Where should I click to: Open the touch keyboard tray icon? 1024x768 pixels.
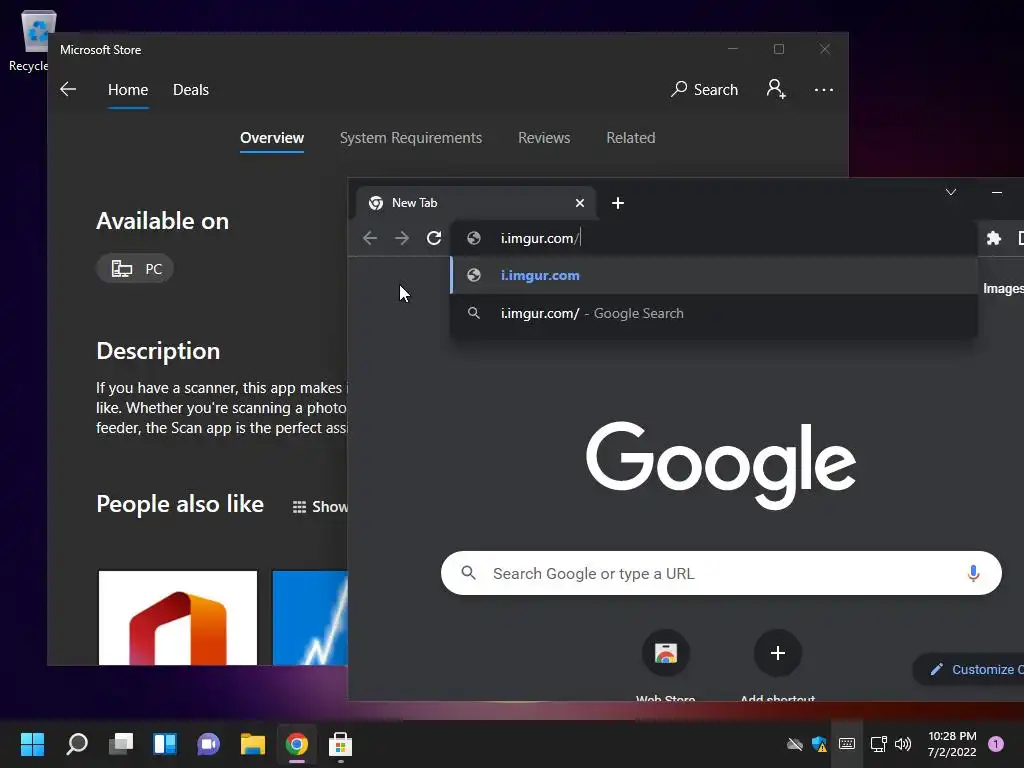[847, 744]
